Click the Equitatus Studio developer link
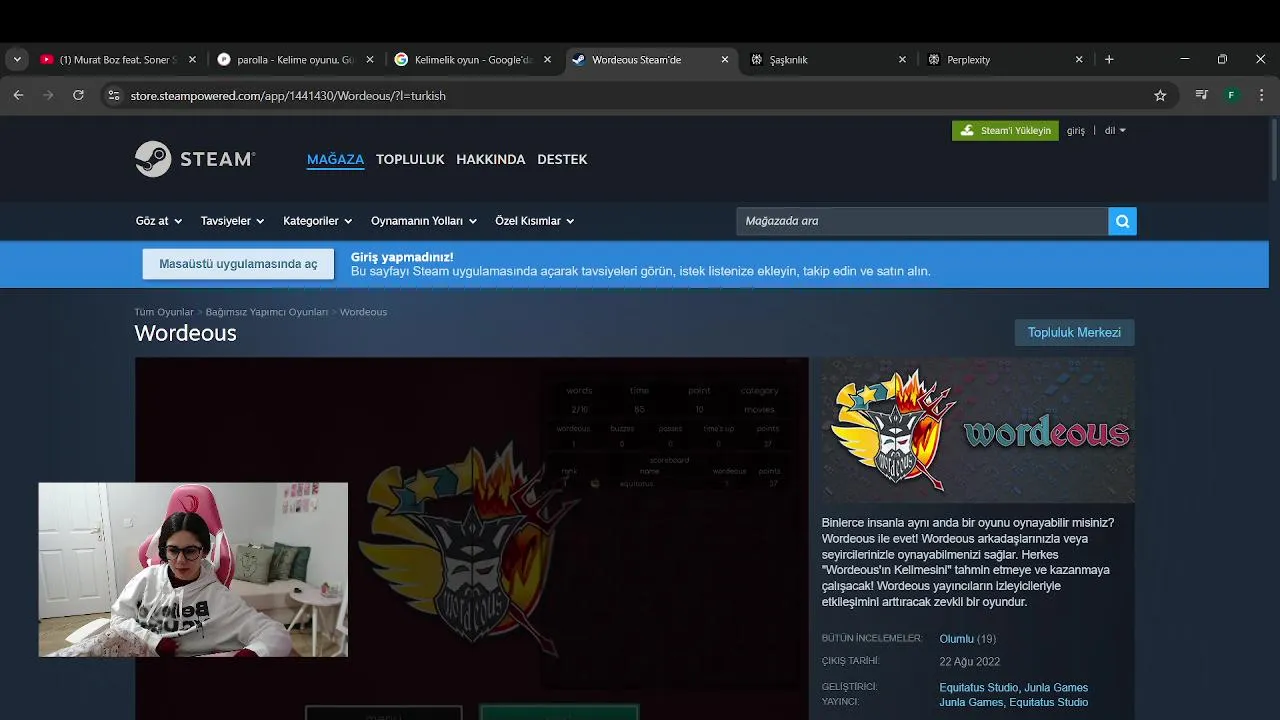Screen dimensions: 1280x720 978,688
